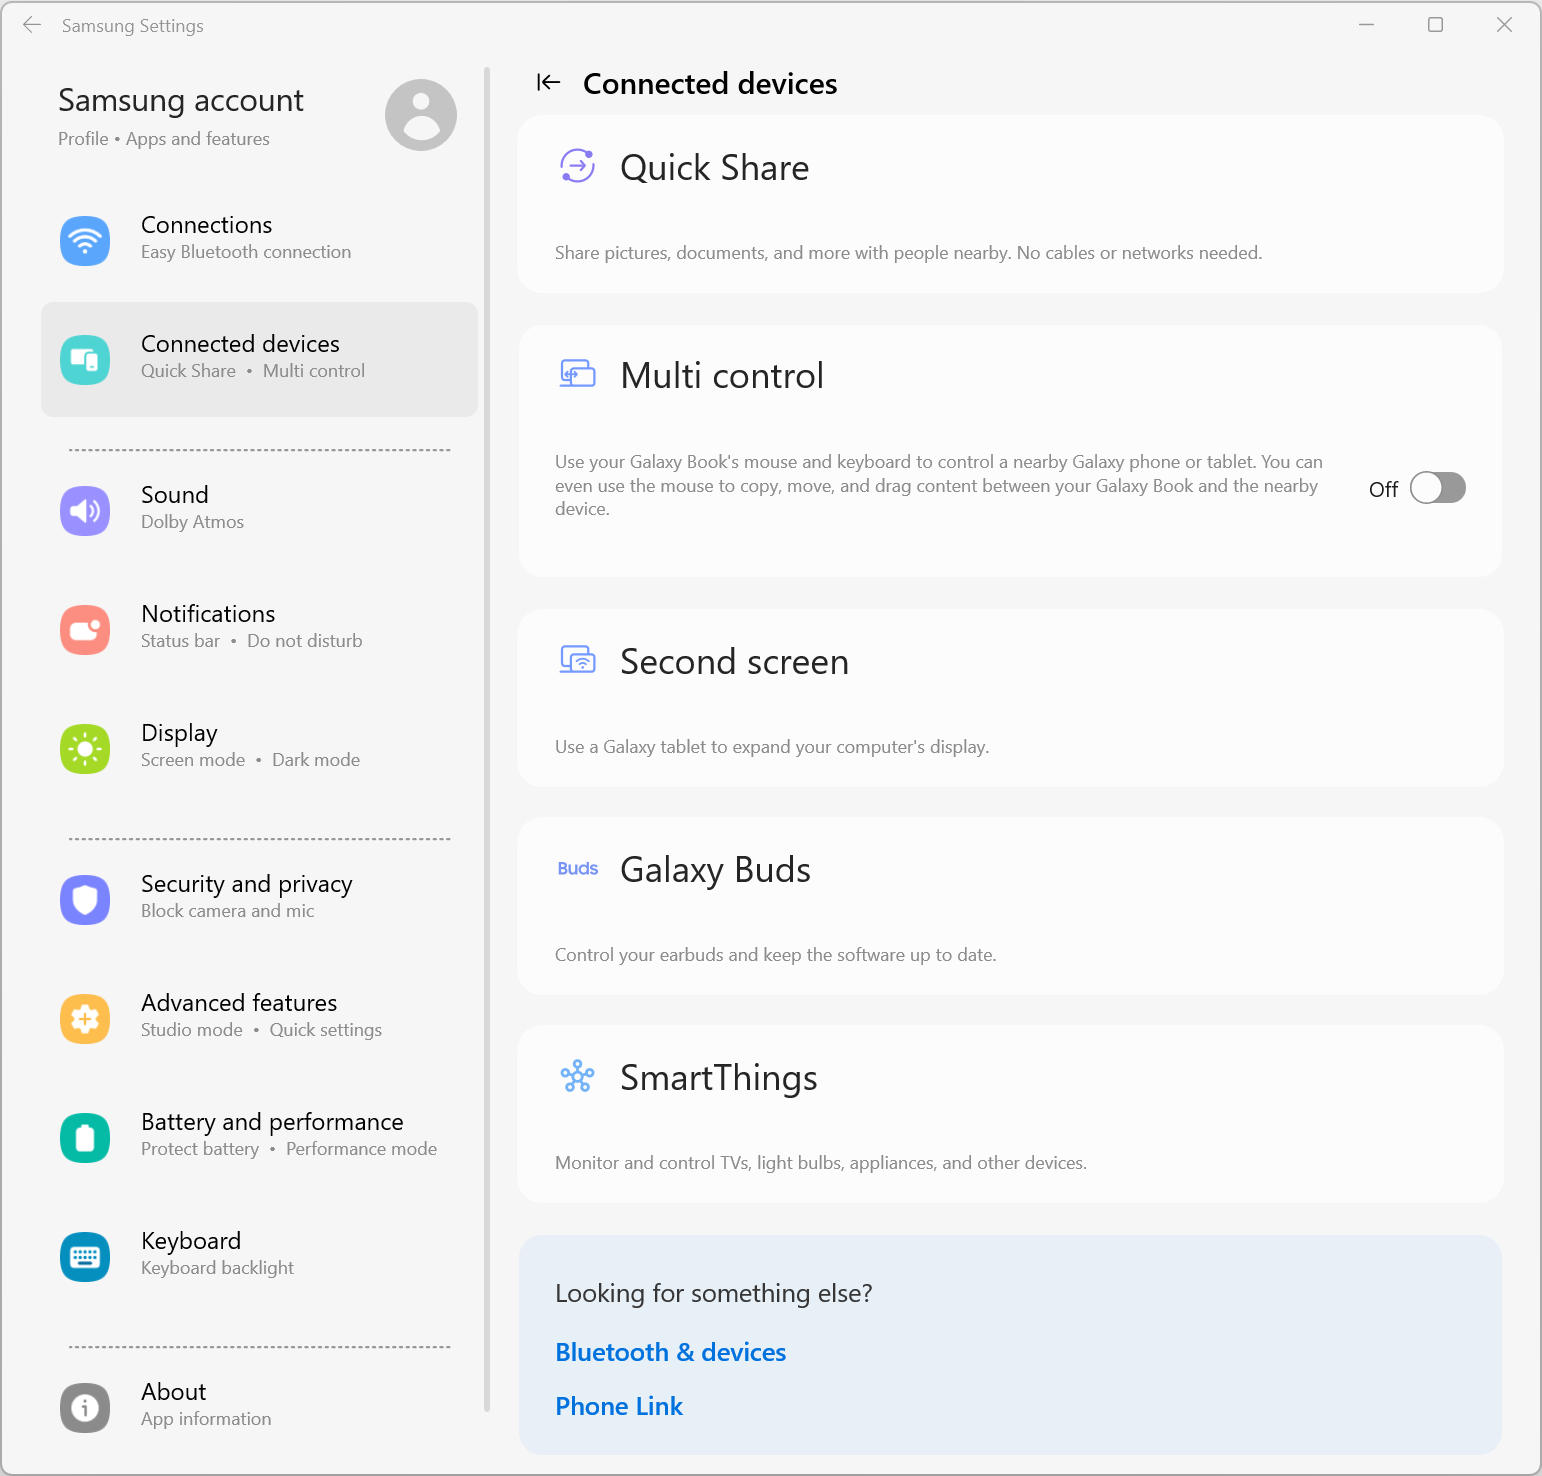Click the SmartThings icon

pyautogui.click(x=578, y=1077)
